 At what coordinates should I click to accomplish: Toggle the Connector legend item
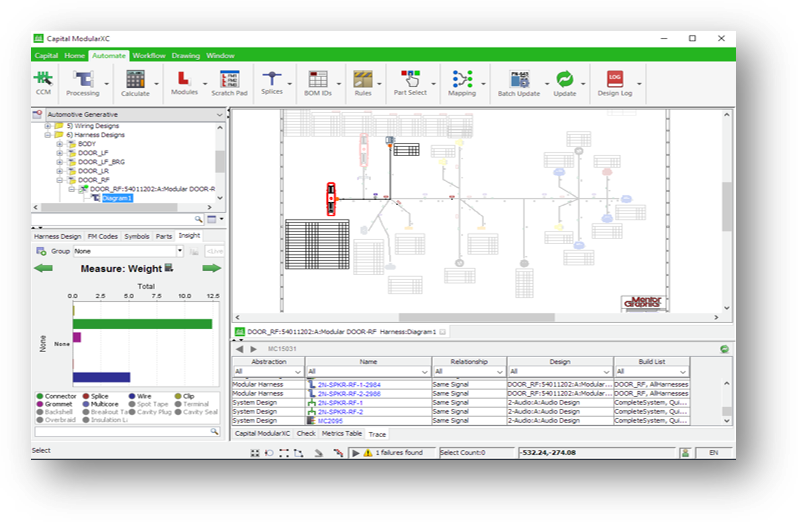(56, 396)
